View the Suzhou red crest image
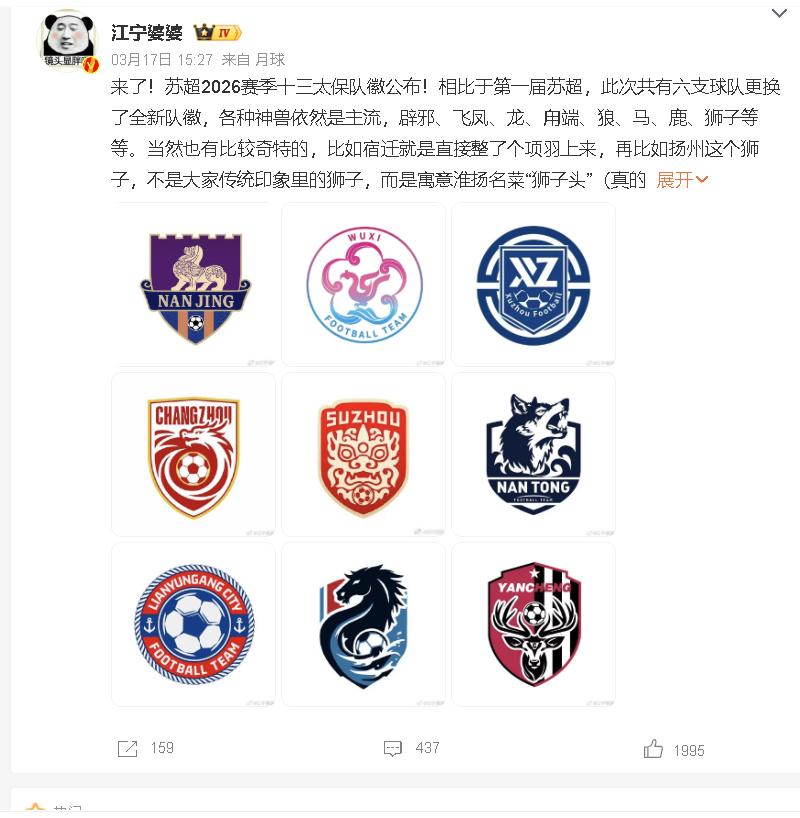Viewport: 800px width, 818px height. tap(364, 454)
